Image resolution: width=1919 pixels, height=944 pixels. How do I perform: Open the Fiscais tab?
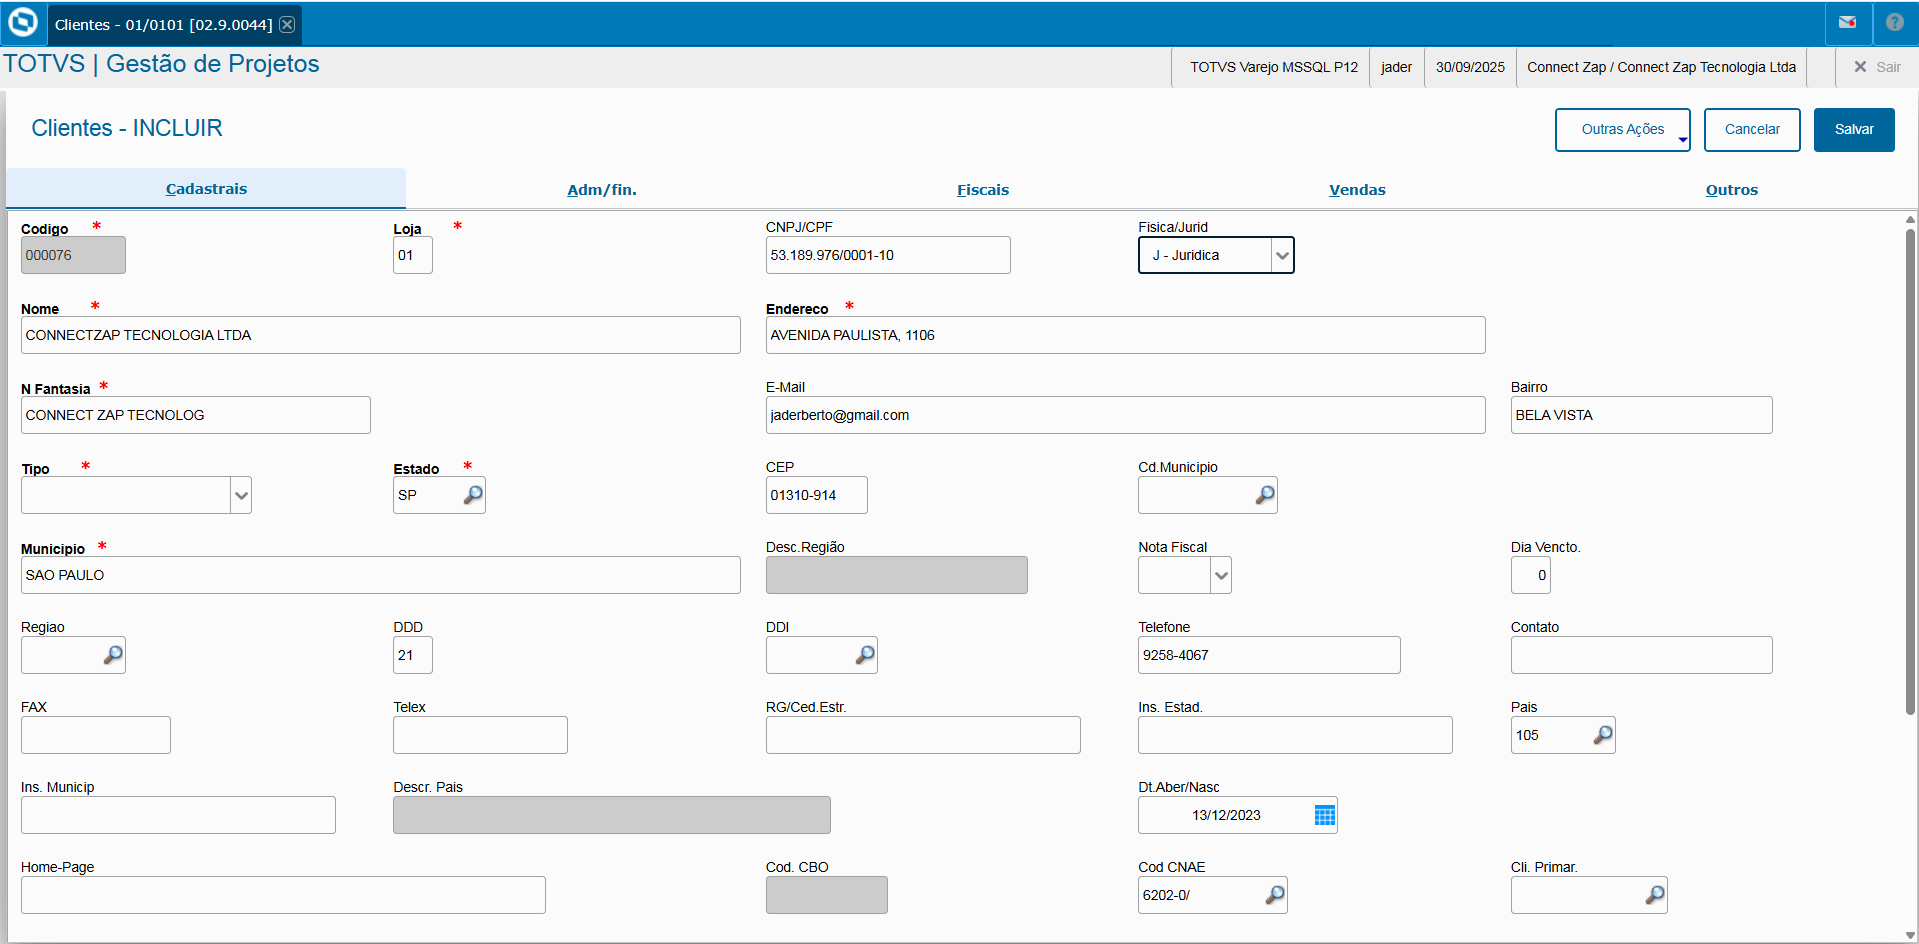(x=982, y=190)
